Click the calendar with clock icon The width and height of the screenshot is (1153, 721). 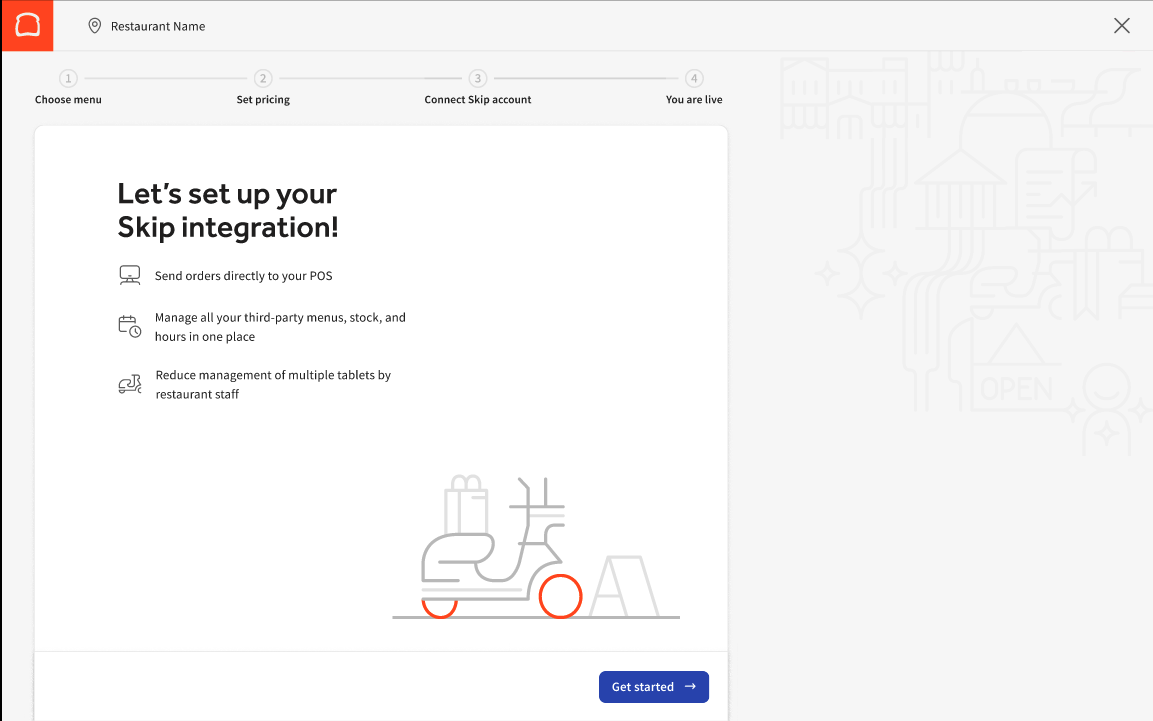coord(129,326)
